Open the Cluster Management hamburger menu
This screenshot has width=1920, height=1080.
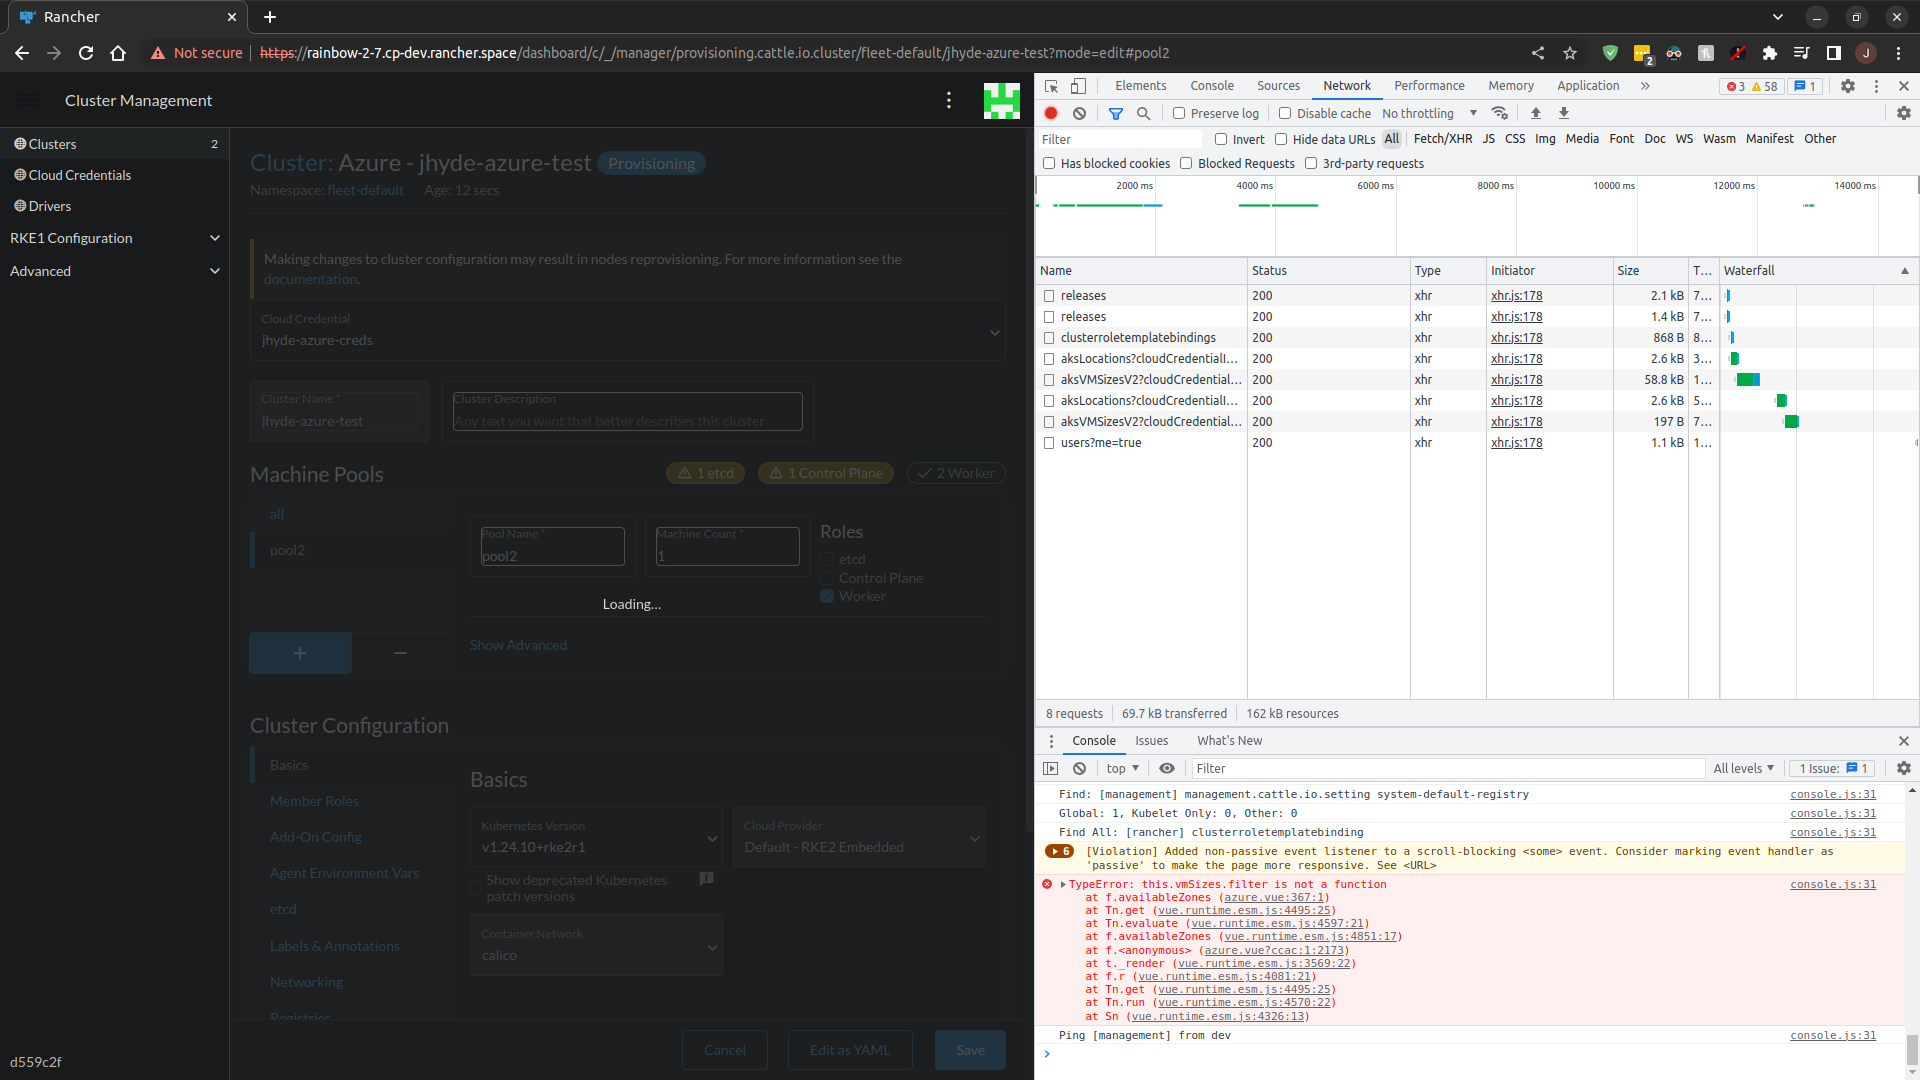pos(27,100)
